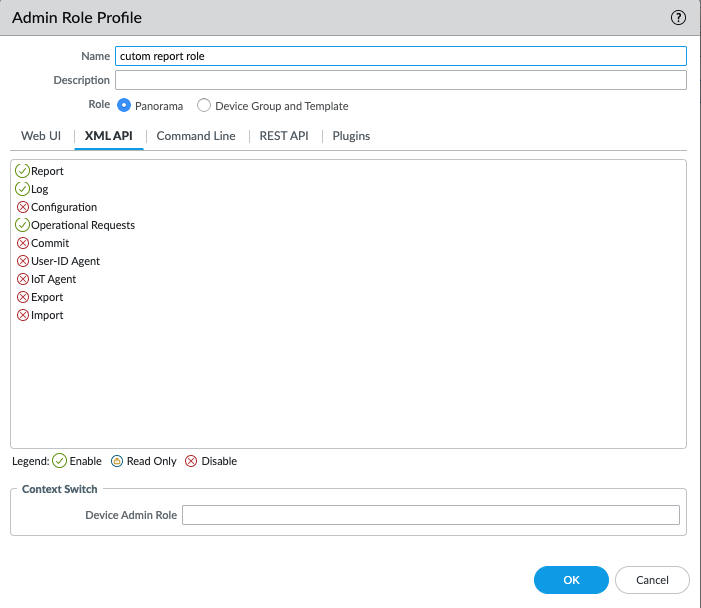
Task: Click the green enable icon beside Report
Action: pos(23,171)
